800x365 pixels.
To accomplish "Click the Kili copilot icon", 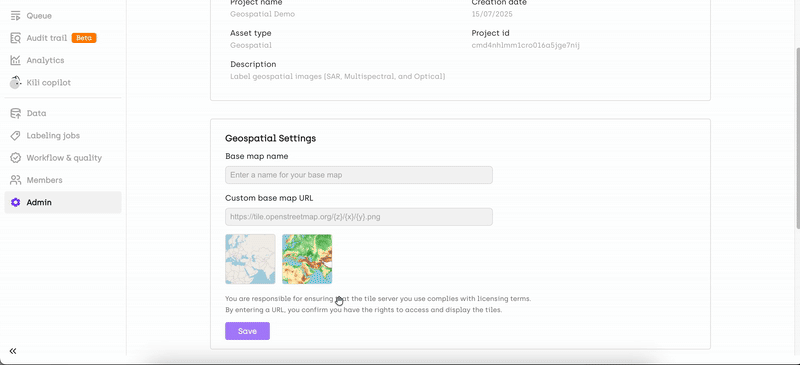I will coord(15,82).
